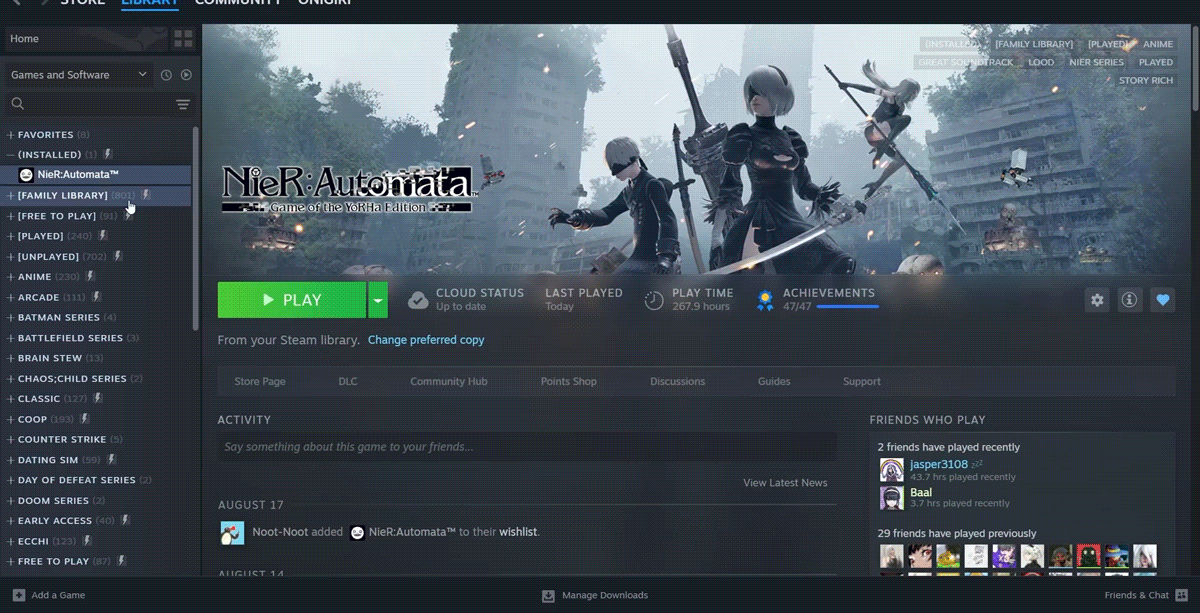Click the bolt icon next to INSTALLED

point(108,154)
